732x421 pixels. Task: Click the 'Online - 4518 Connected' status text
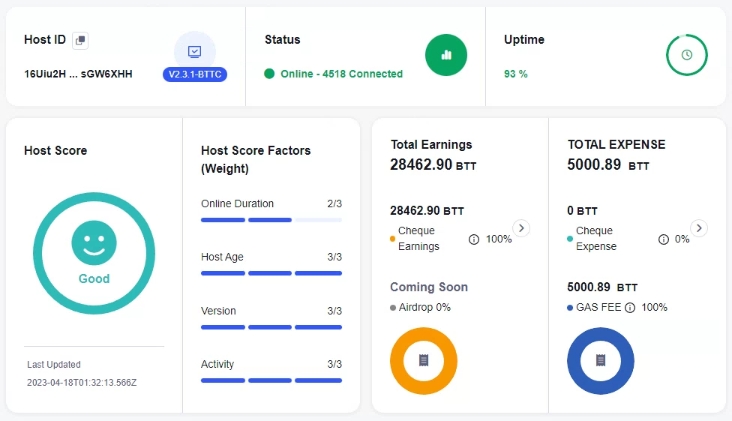tap(341, 74)
